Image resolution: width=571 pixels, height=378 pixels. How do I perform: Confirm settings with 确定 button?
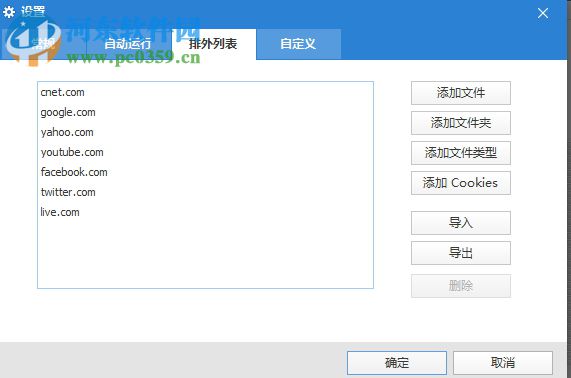pyautogui.click(x=397, y=363)
